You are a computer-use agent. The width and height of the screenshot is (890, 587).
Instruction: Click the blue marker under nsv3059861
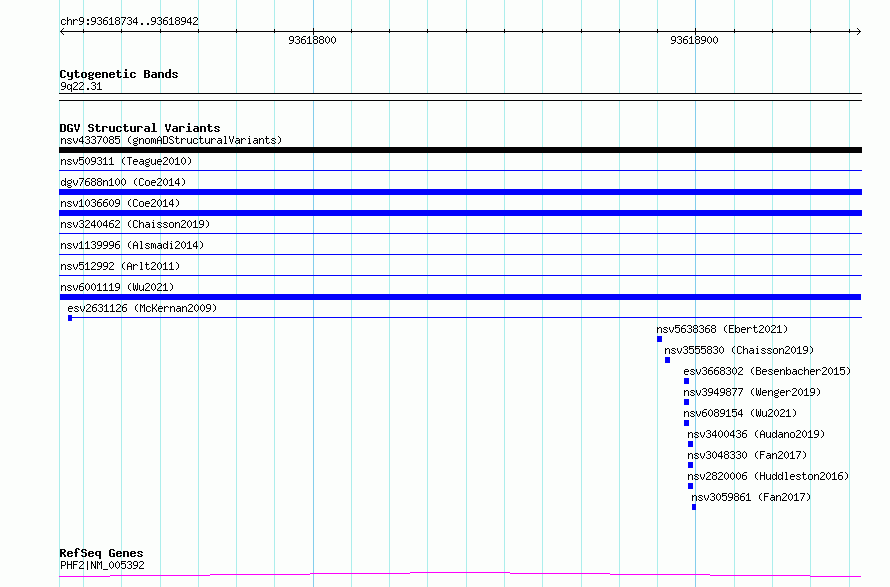point(694,508)
